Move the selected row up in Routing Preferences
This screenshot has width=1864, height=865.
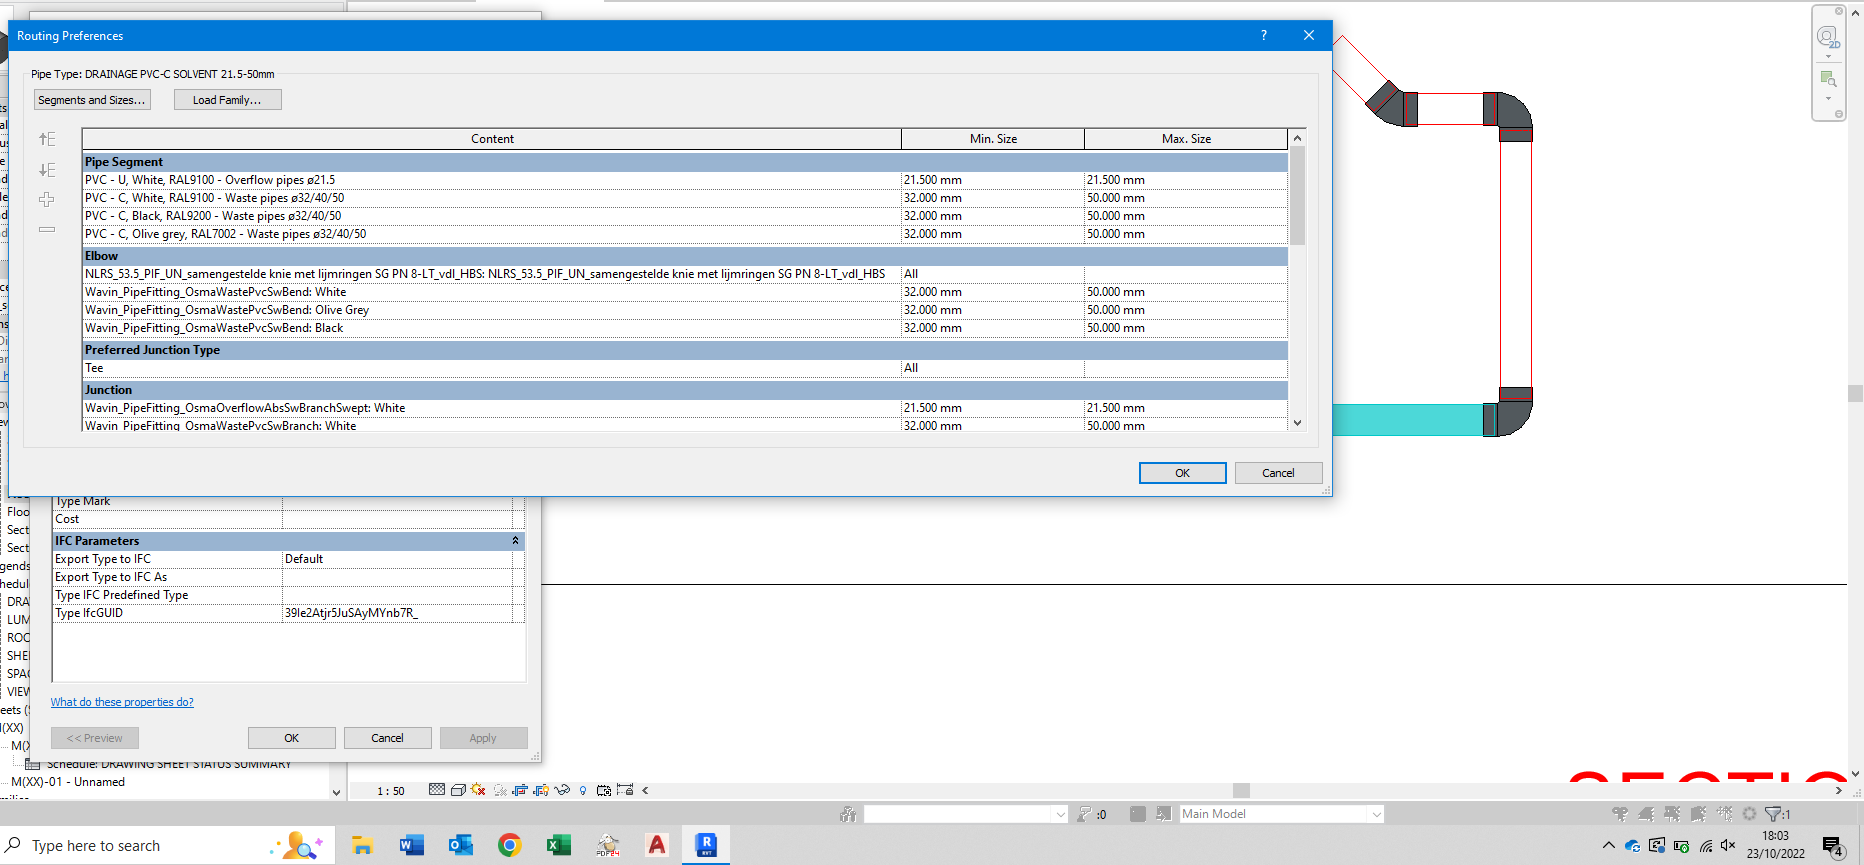(x=47, y=139)
